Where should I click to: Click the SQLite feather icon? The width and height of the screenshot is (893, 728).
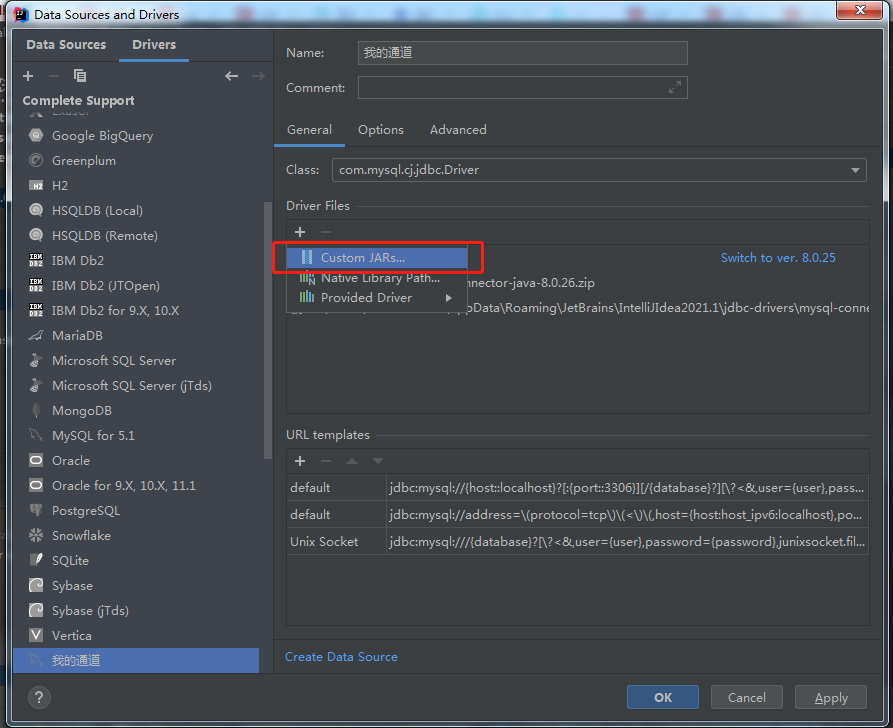[36, 561]
